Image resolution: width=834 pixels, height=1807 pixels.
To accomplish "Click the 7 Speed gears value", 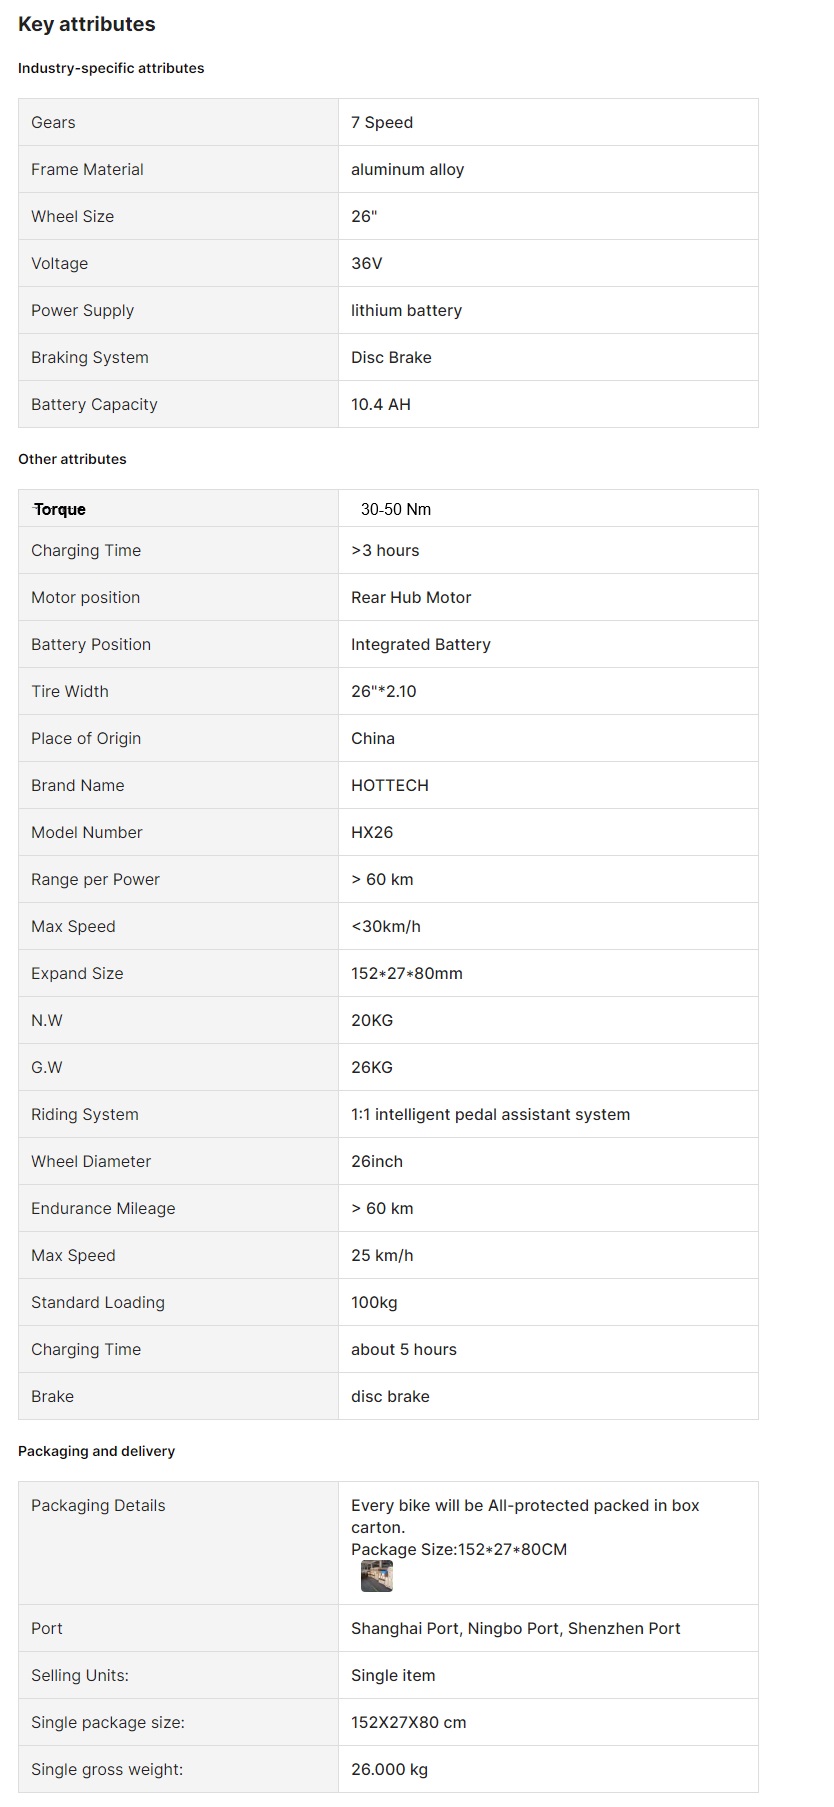I will click(382, 122).
